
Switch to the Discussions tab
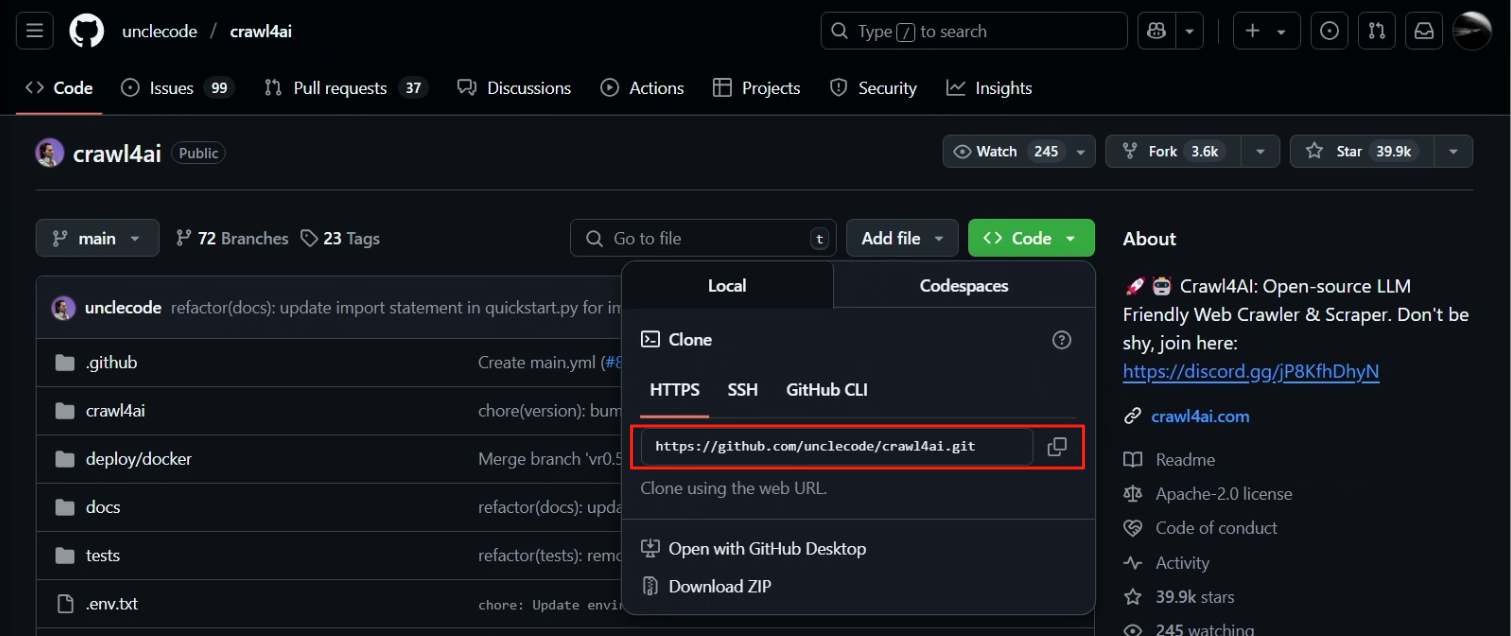(x=514, y=88)
